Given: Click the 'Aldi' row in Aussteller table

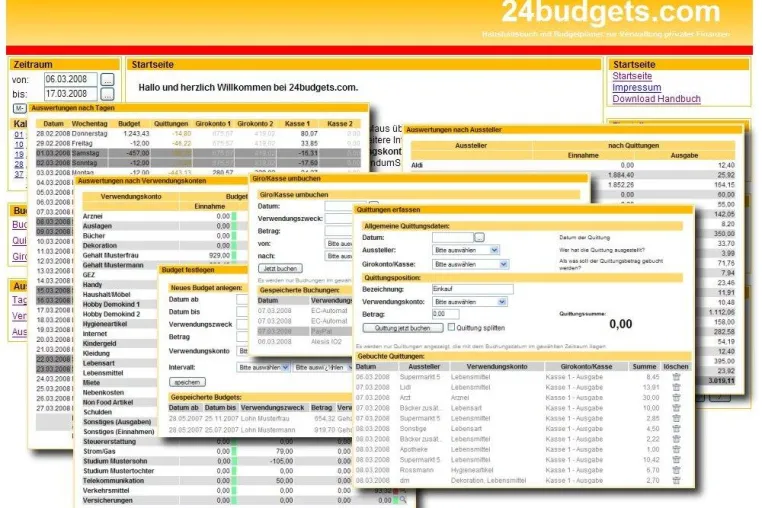Looking at the screenshot, I should coord(572,165).
